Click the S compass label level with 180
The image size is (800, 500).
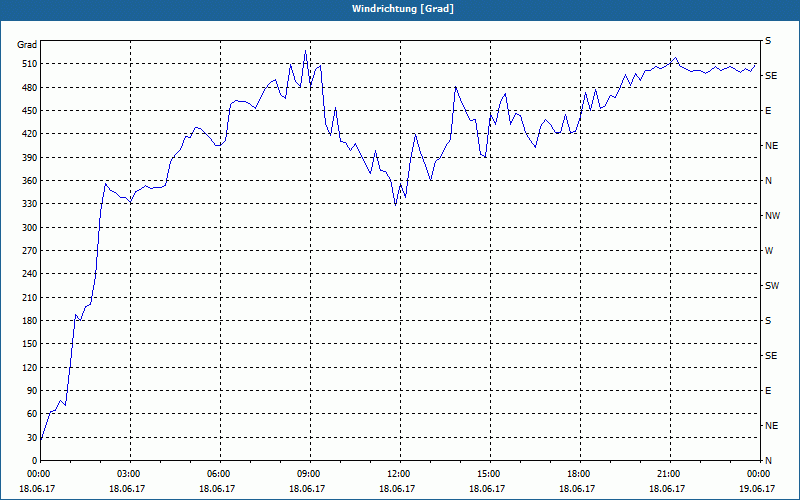[x=768, y=321]
